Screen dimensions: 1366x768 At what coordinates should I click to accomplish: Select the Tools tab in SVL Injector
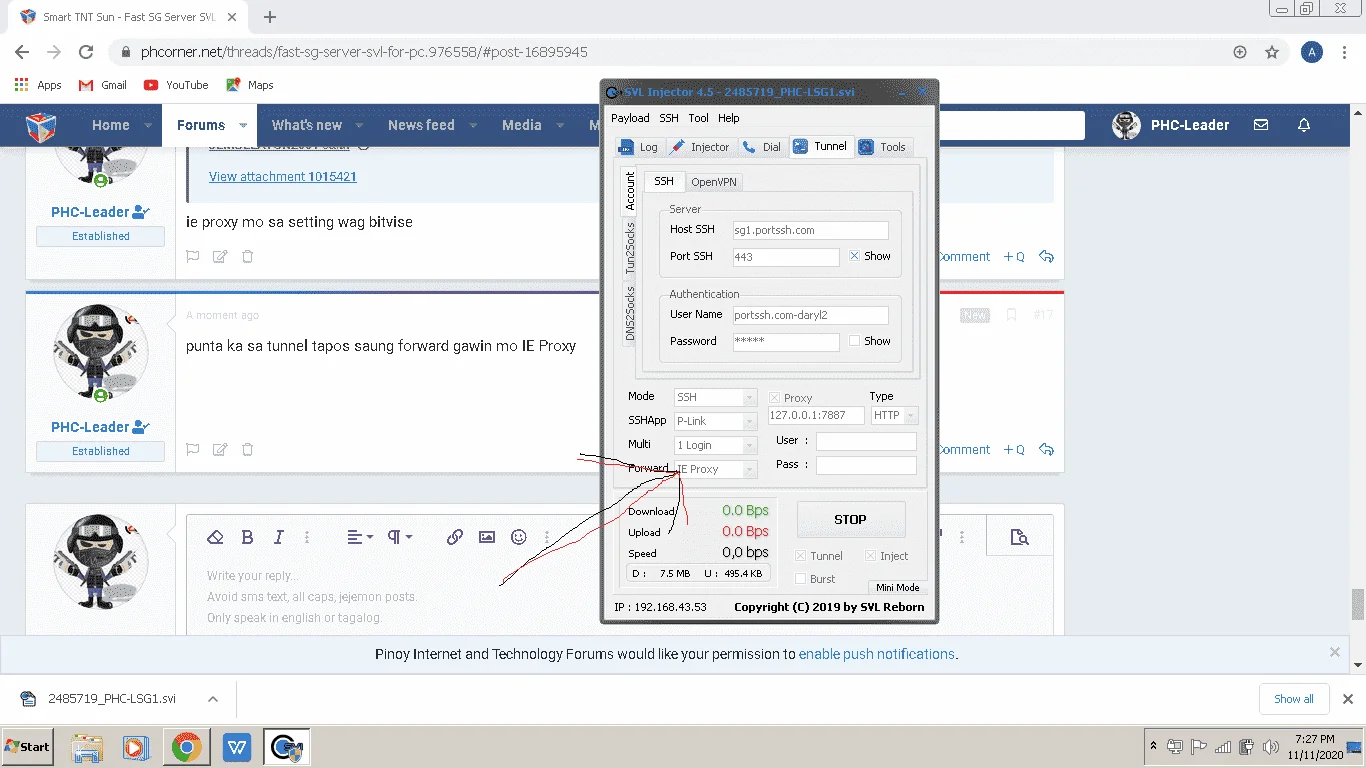pos(882,147)
